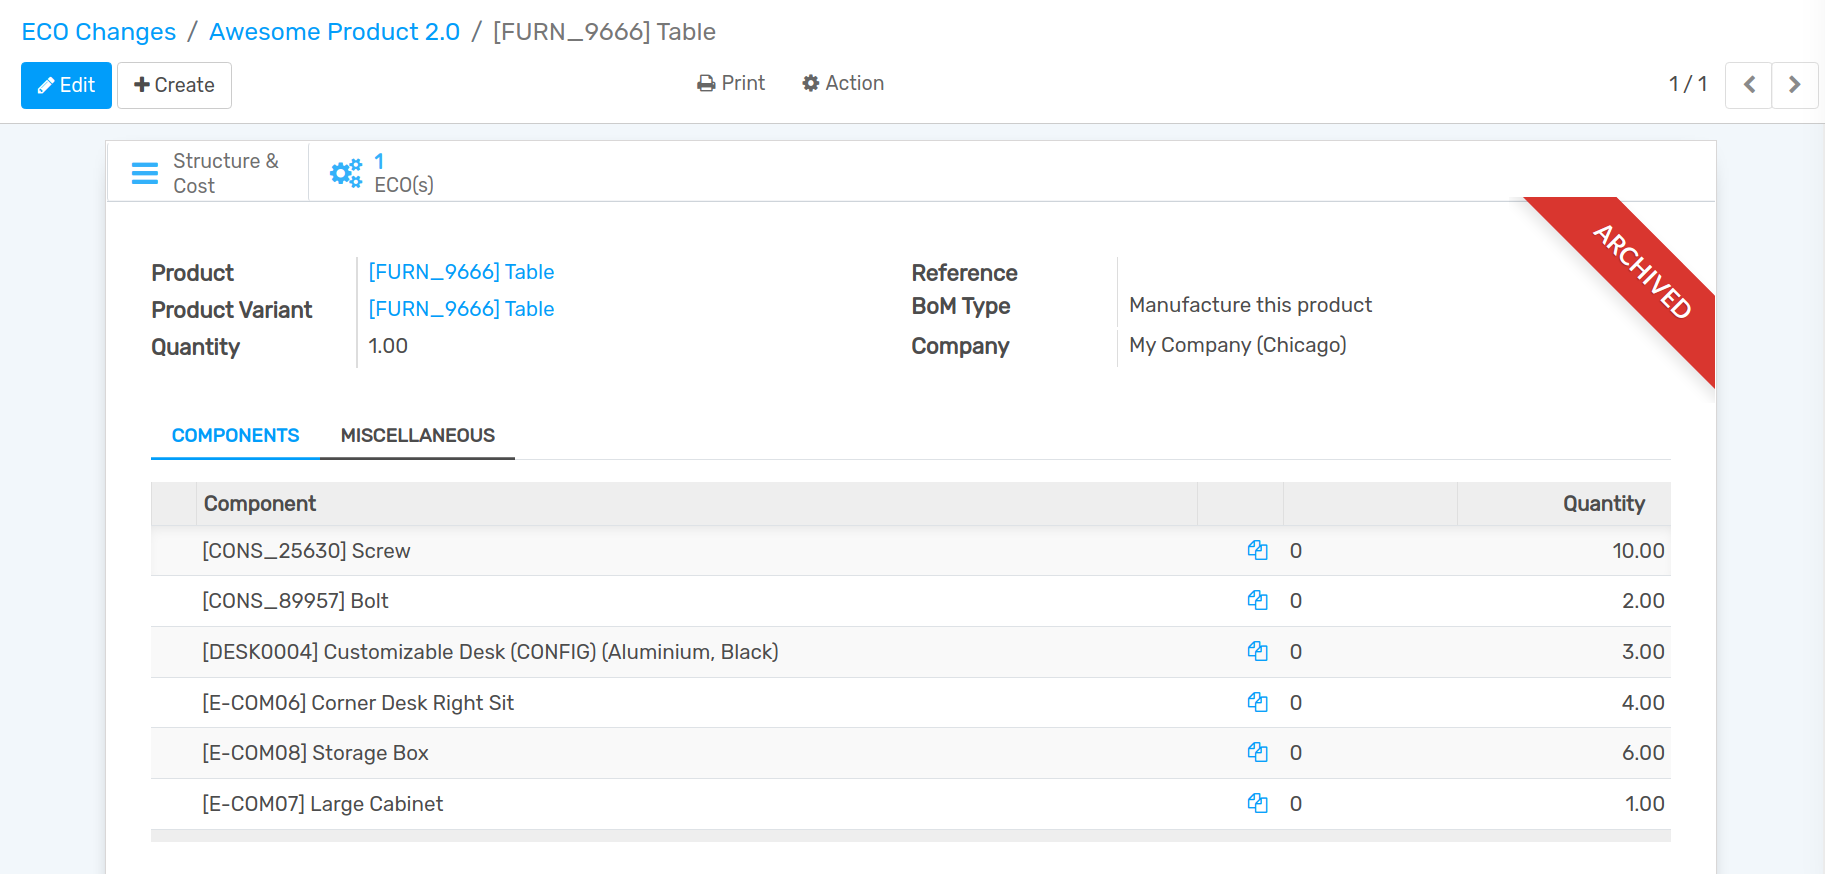Sort by Component column header
Viewport: 1825px width, 874px height.
pyautogui.click(x=260, y=504)
